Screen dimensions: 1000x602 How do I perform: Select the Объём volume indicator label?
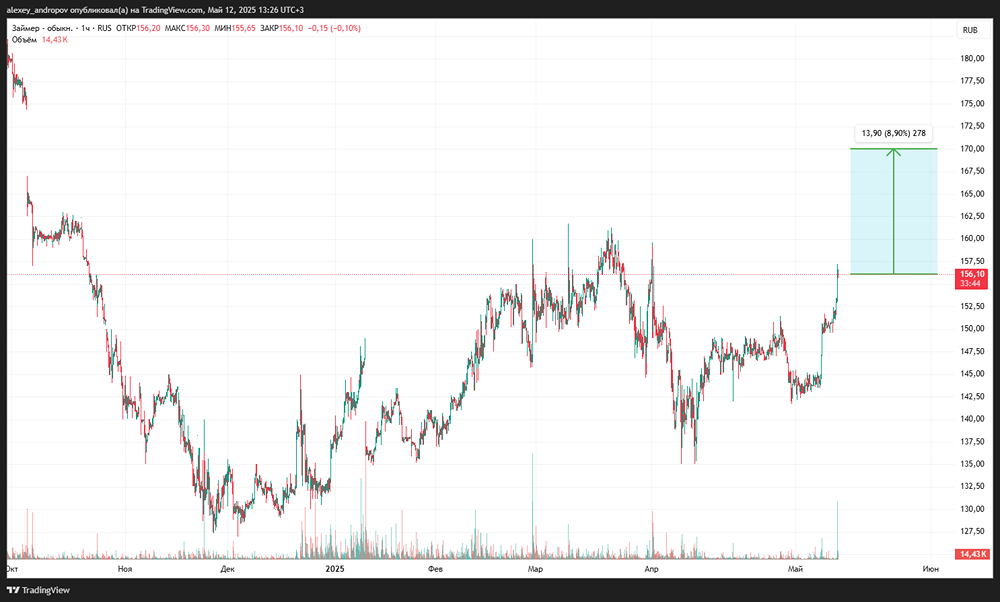(24, 40)
